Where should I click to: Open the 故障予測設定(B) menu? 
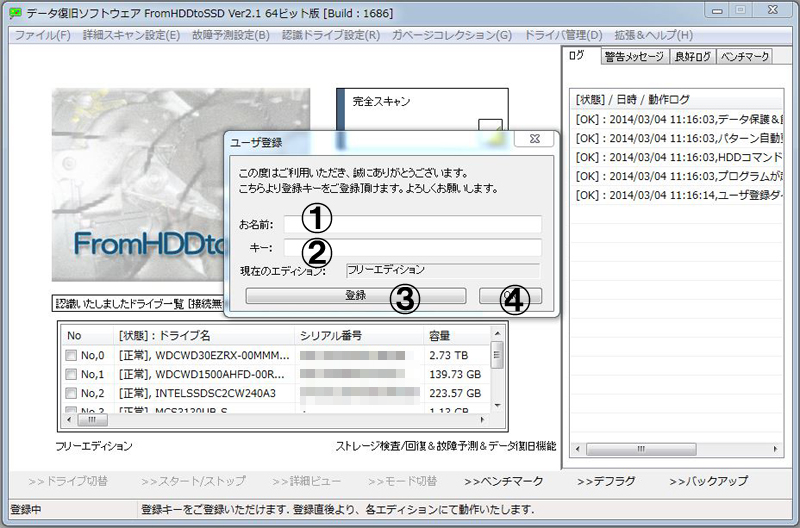231,35
